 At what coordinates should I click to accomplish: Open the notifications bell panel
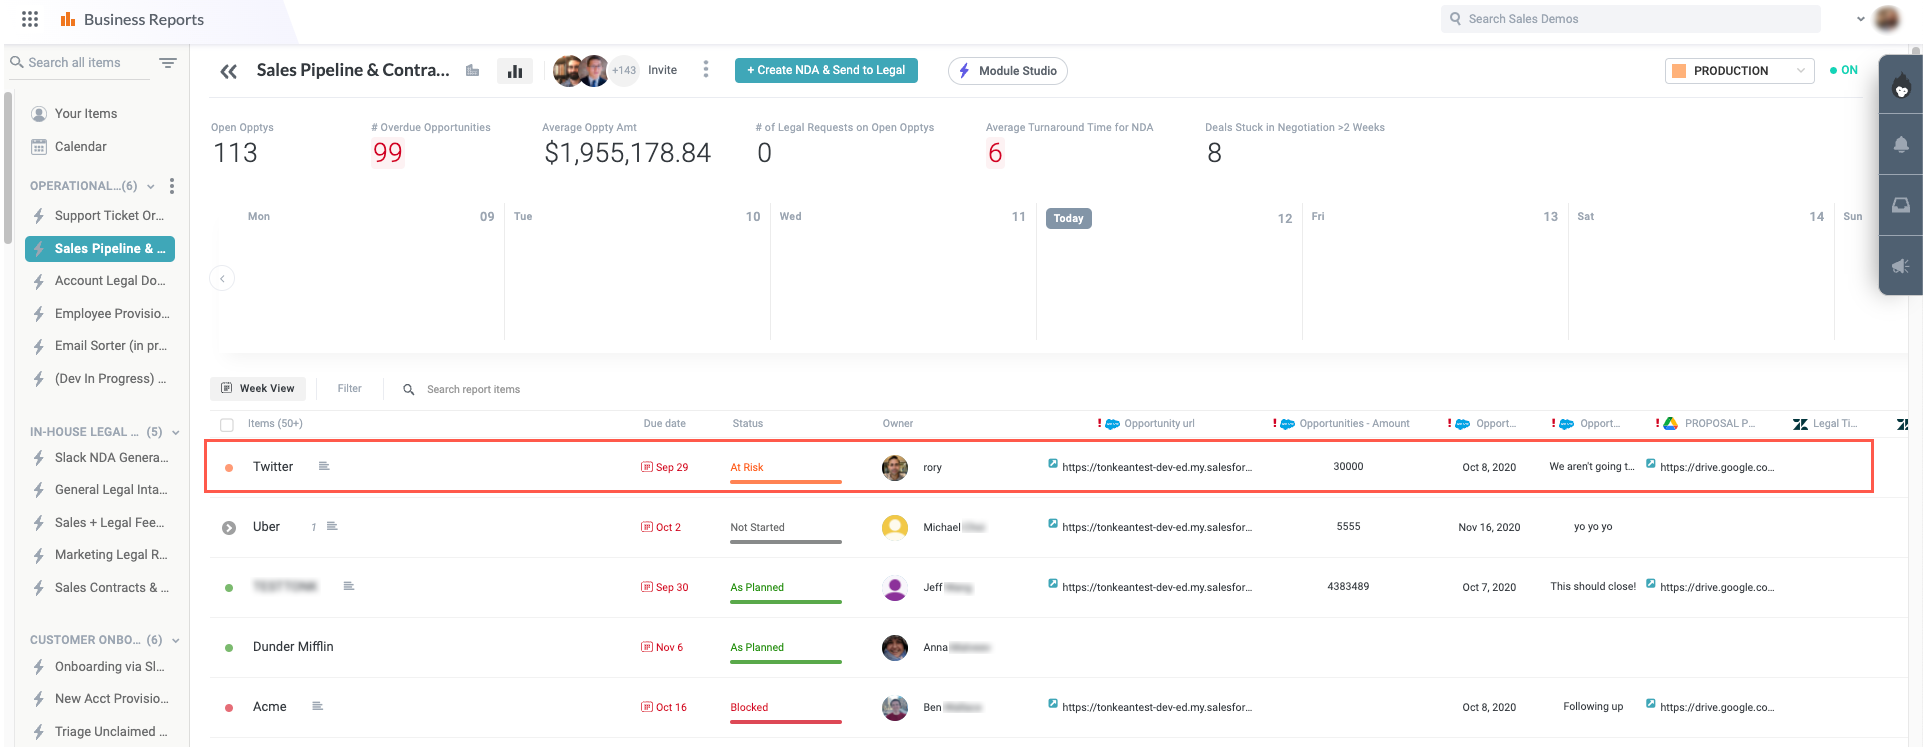tap(1900, 145)
